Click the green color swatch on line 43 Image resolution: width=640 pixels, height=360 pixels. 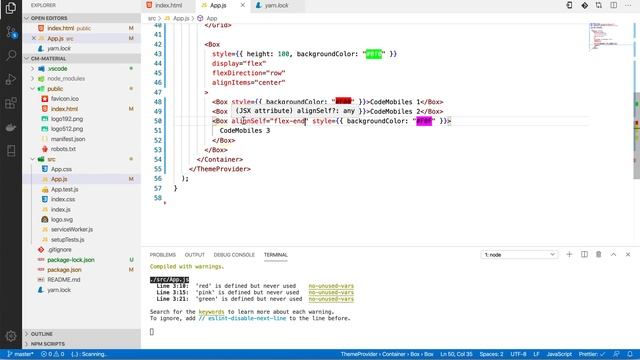coord(373,54)
